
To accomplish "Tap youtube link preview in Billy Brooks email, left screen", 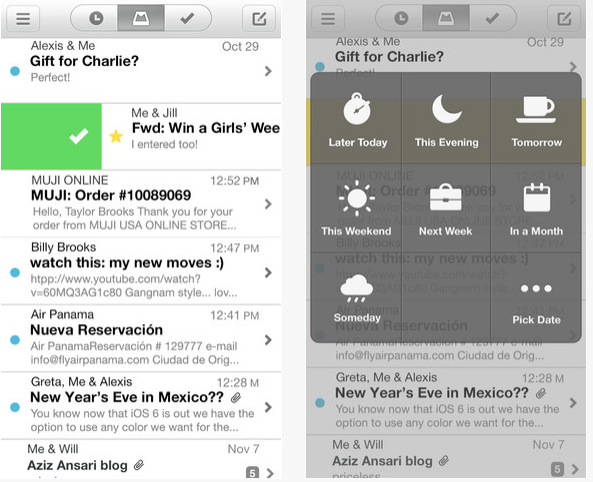I will point(134,286).
